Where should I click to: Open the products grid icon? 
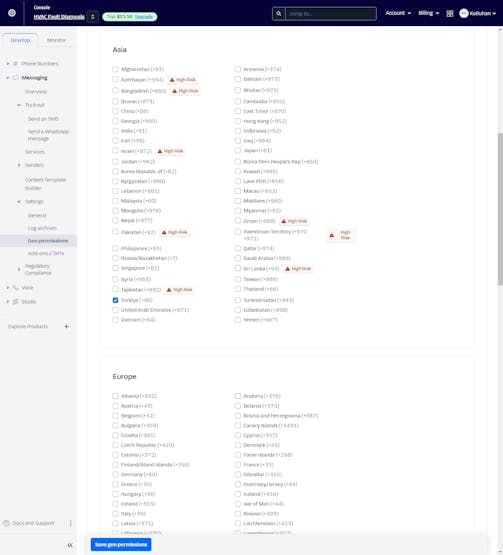[450, 13]
